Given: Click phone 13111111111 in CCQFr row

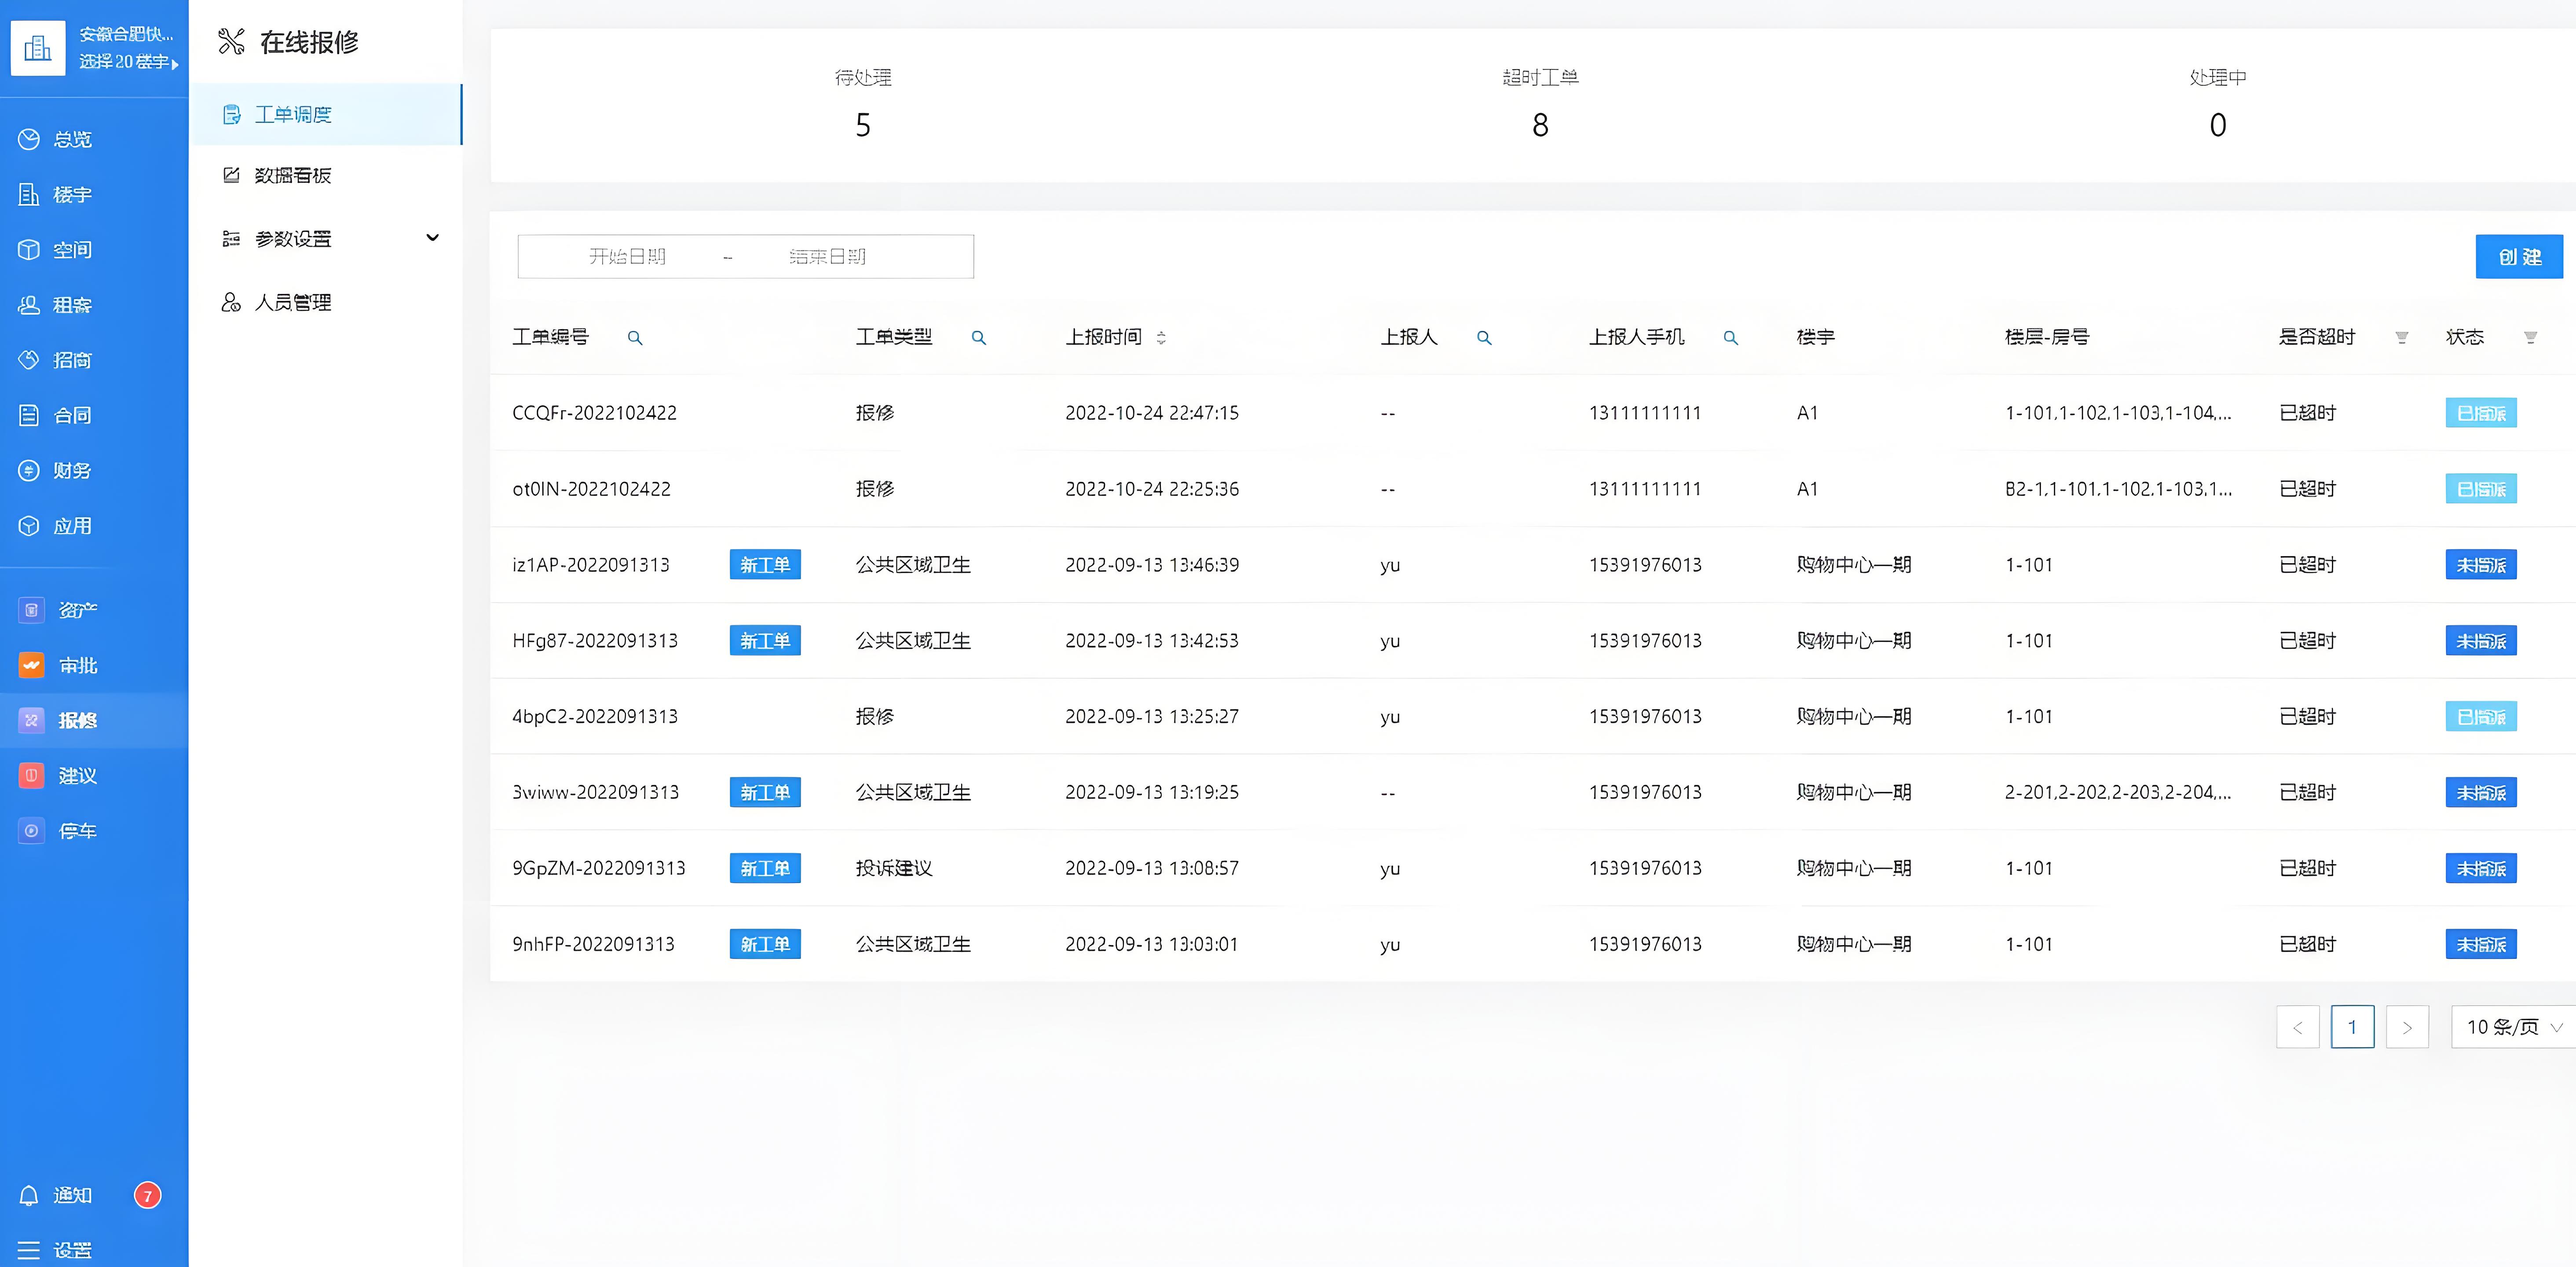Looking at the screenshot, I should pos(1645,413).
